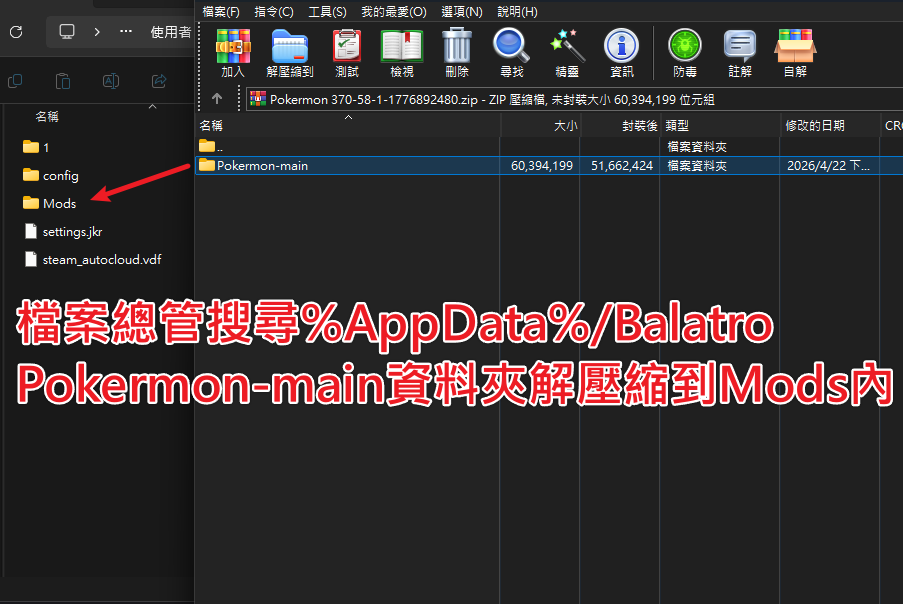This screenshot has height=604, width=903.
Task: Click the 使用者 breadcrumb in Explorer
Action: [x=170, y=32]
